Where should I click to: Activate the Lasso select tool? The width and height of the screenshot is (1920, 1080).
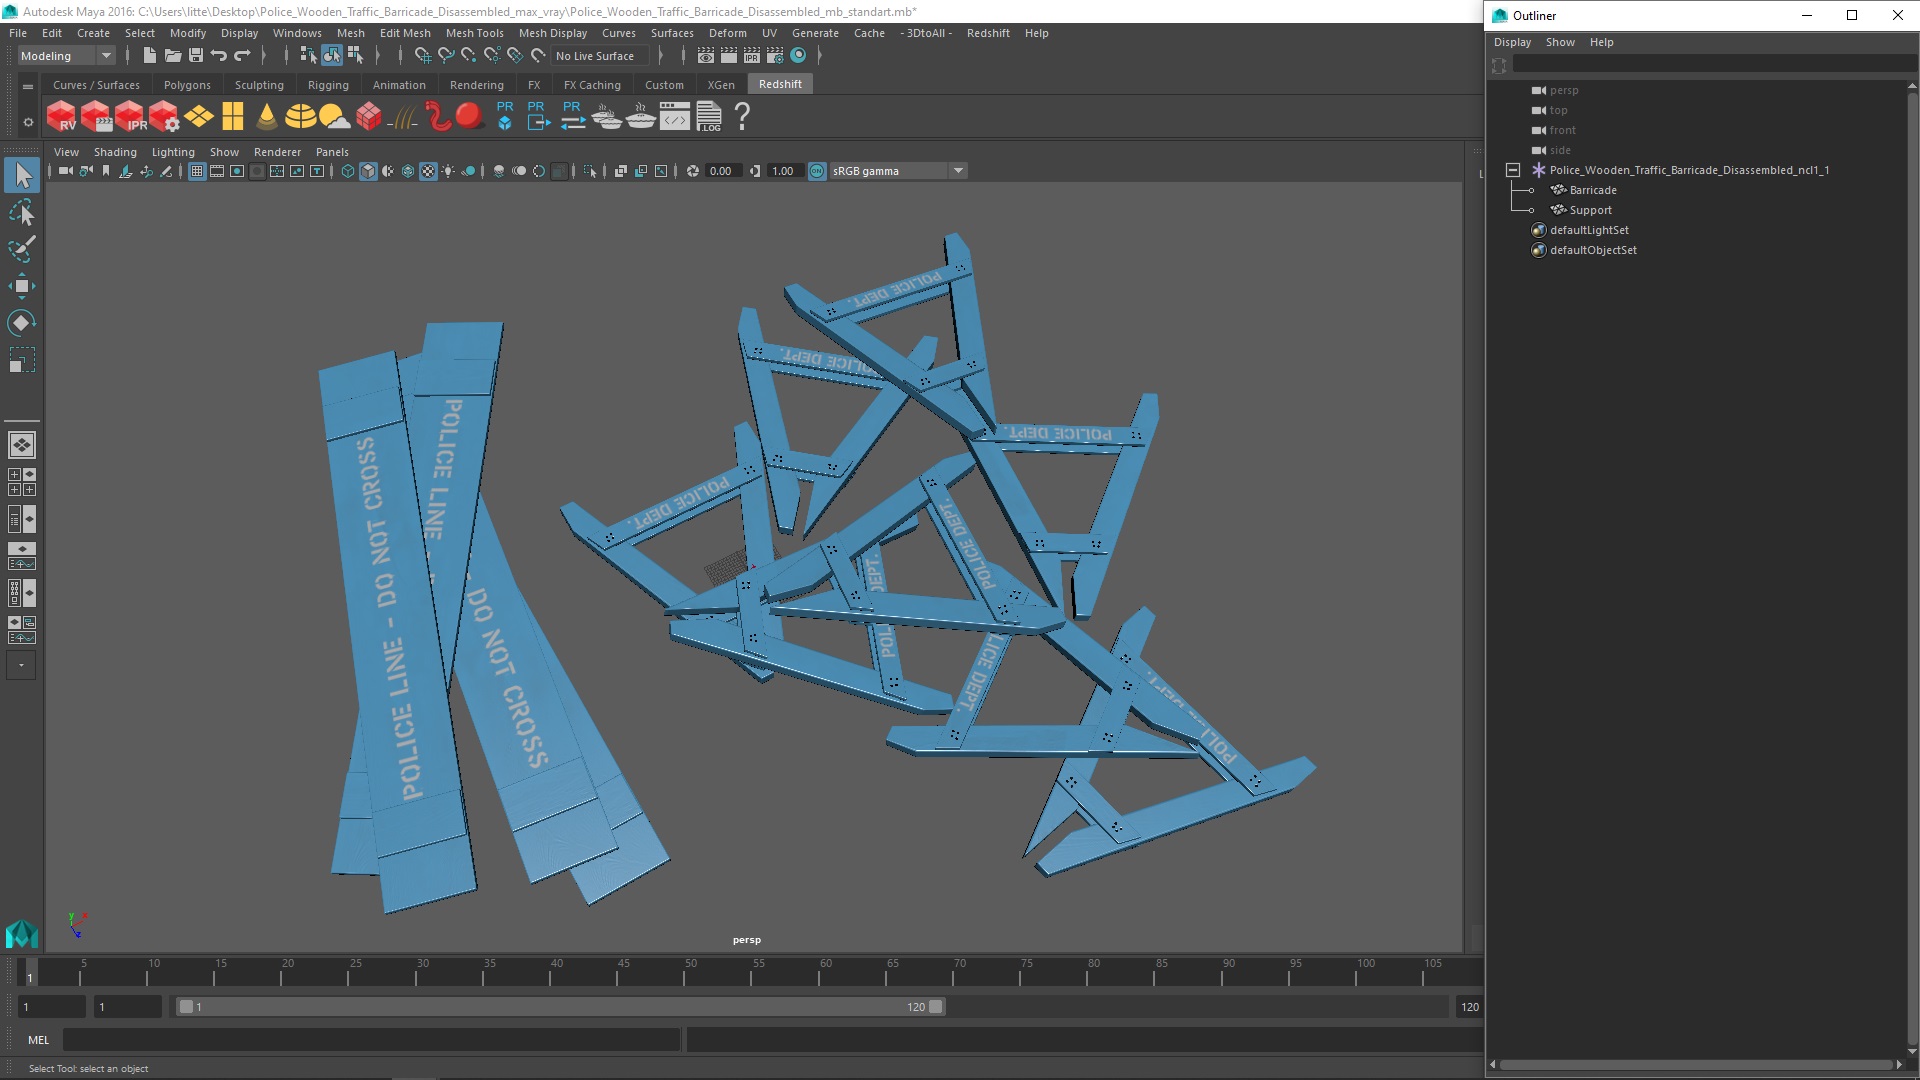tap(22, 213)
